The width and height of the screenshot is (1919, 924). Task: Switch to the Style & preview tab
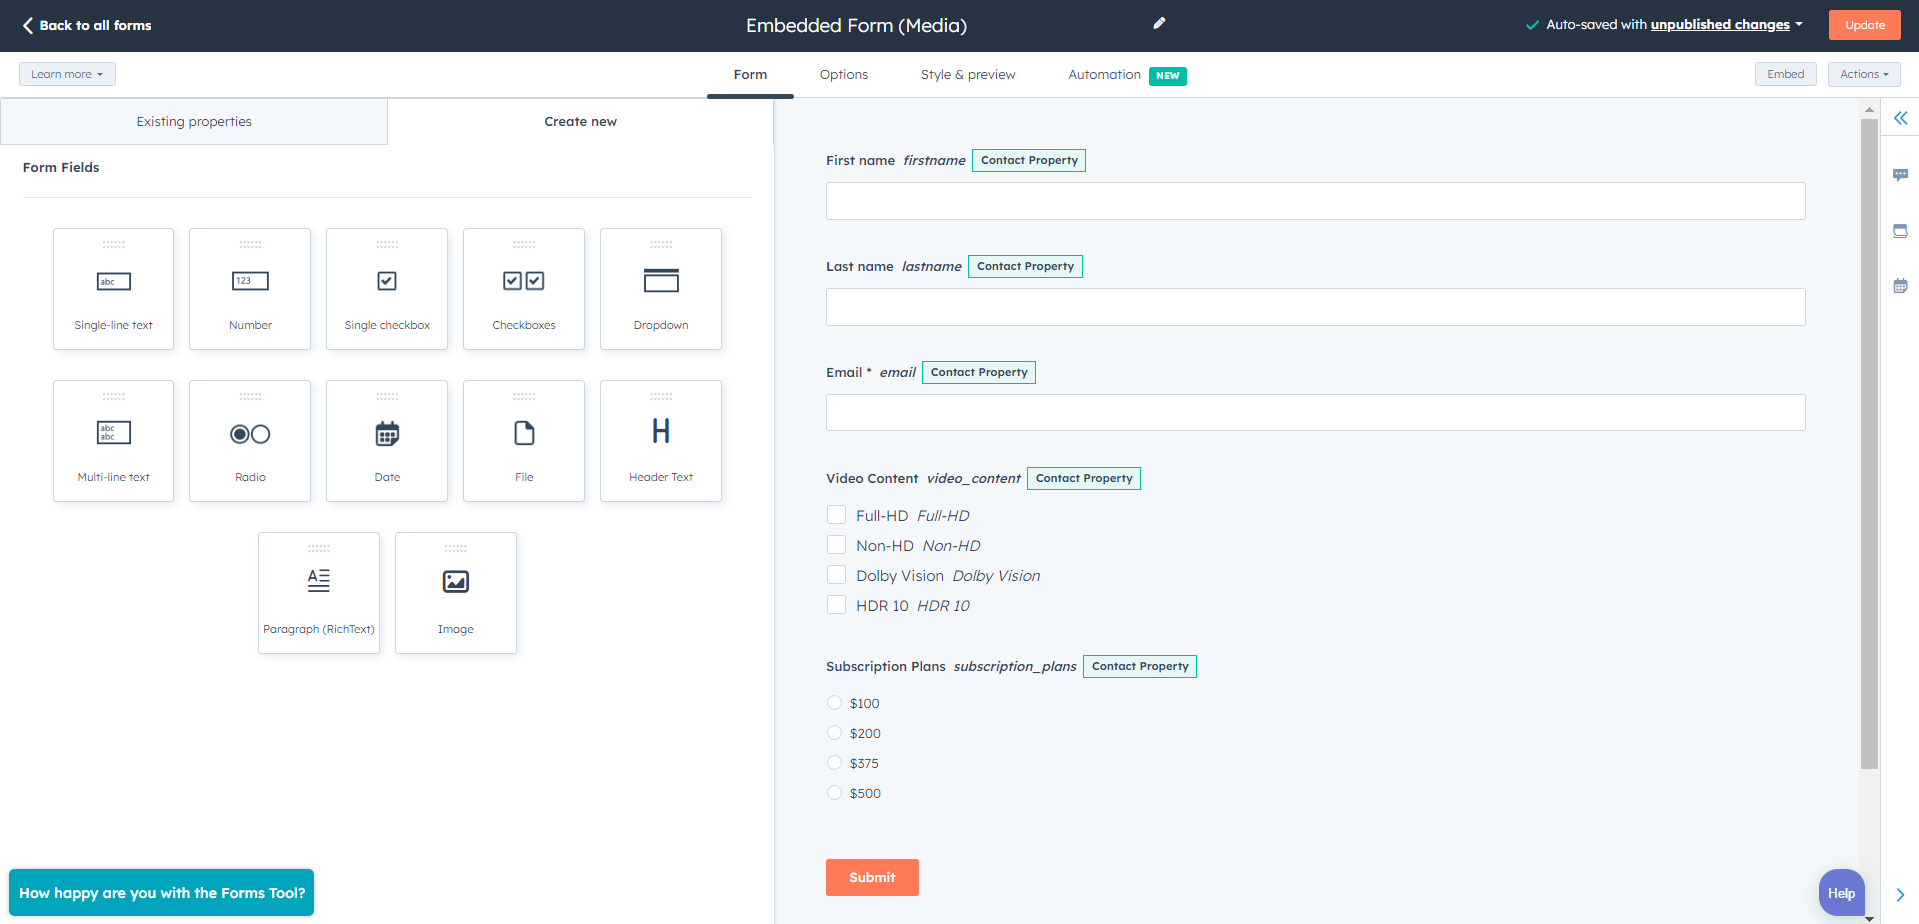tap(967, 75)
